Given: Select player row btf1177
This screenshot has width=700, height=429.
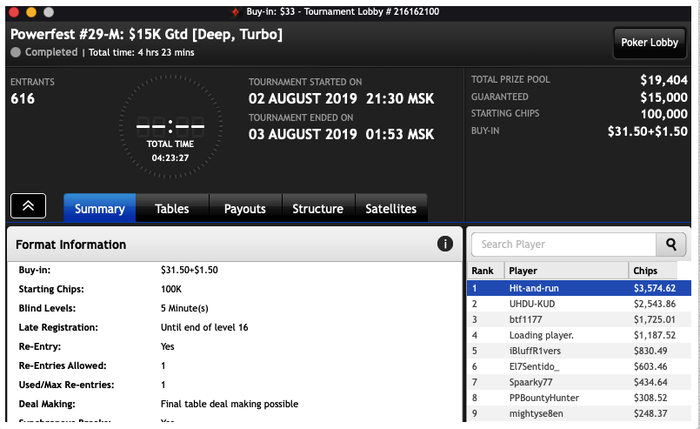Looking at the screenshot, I should coord(579,319).
